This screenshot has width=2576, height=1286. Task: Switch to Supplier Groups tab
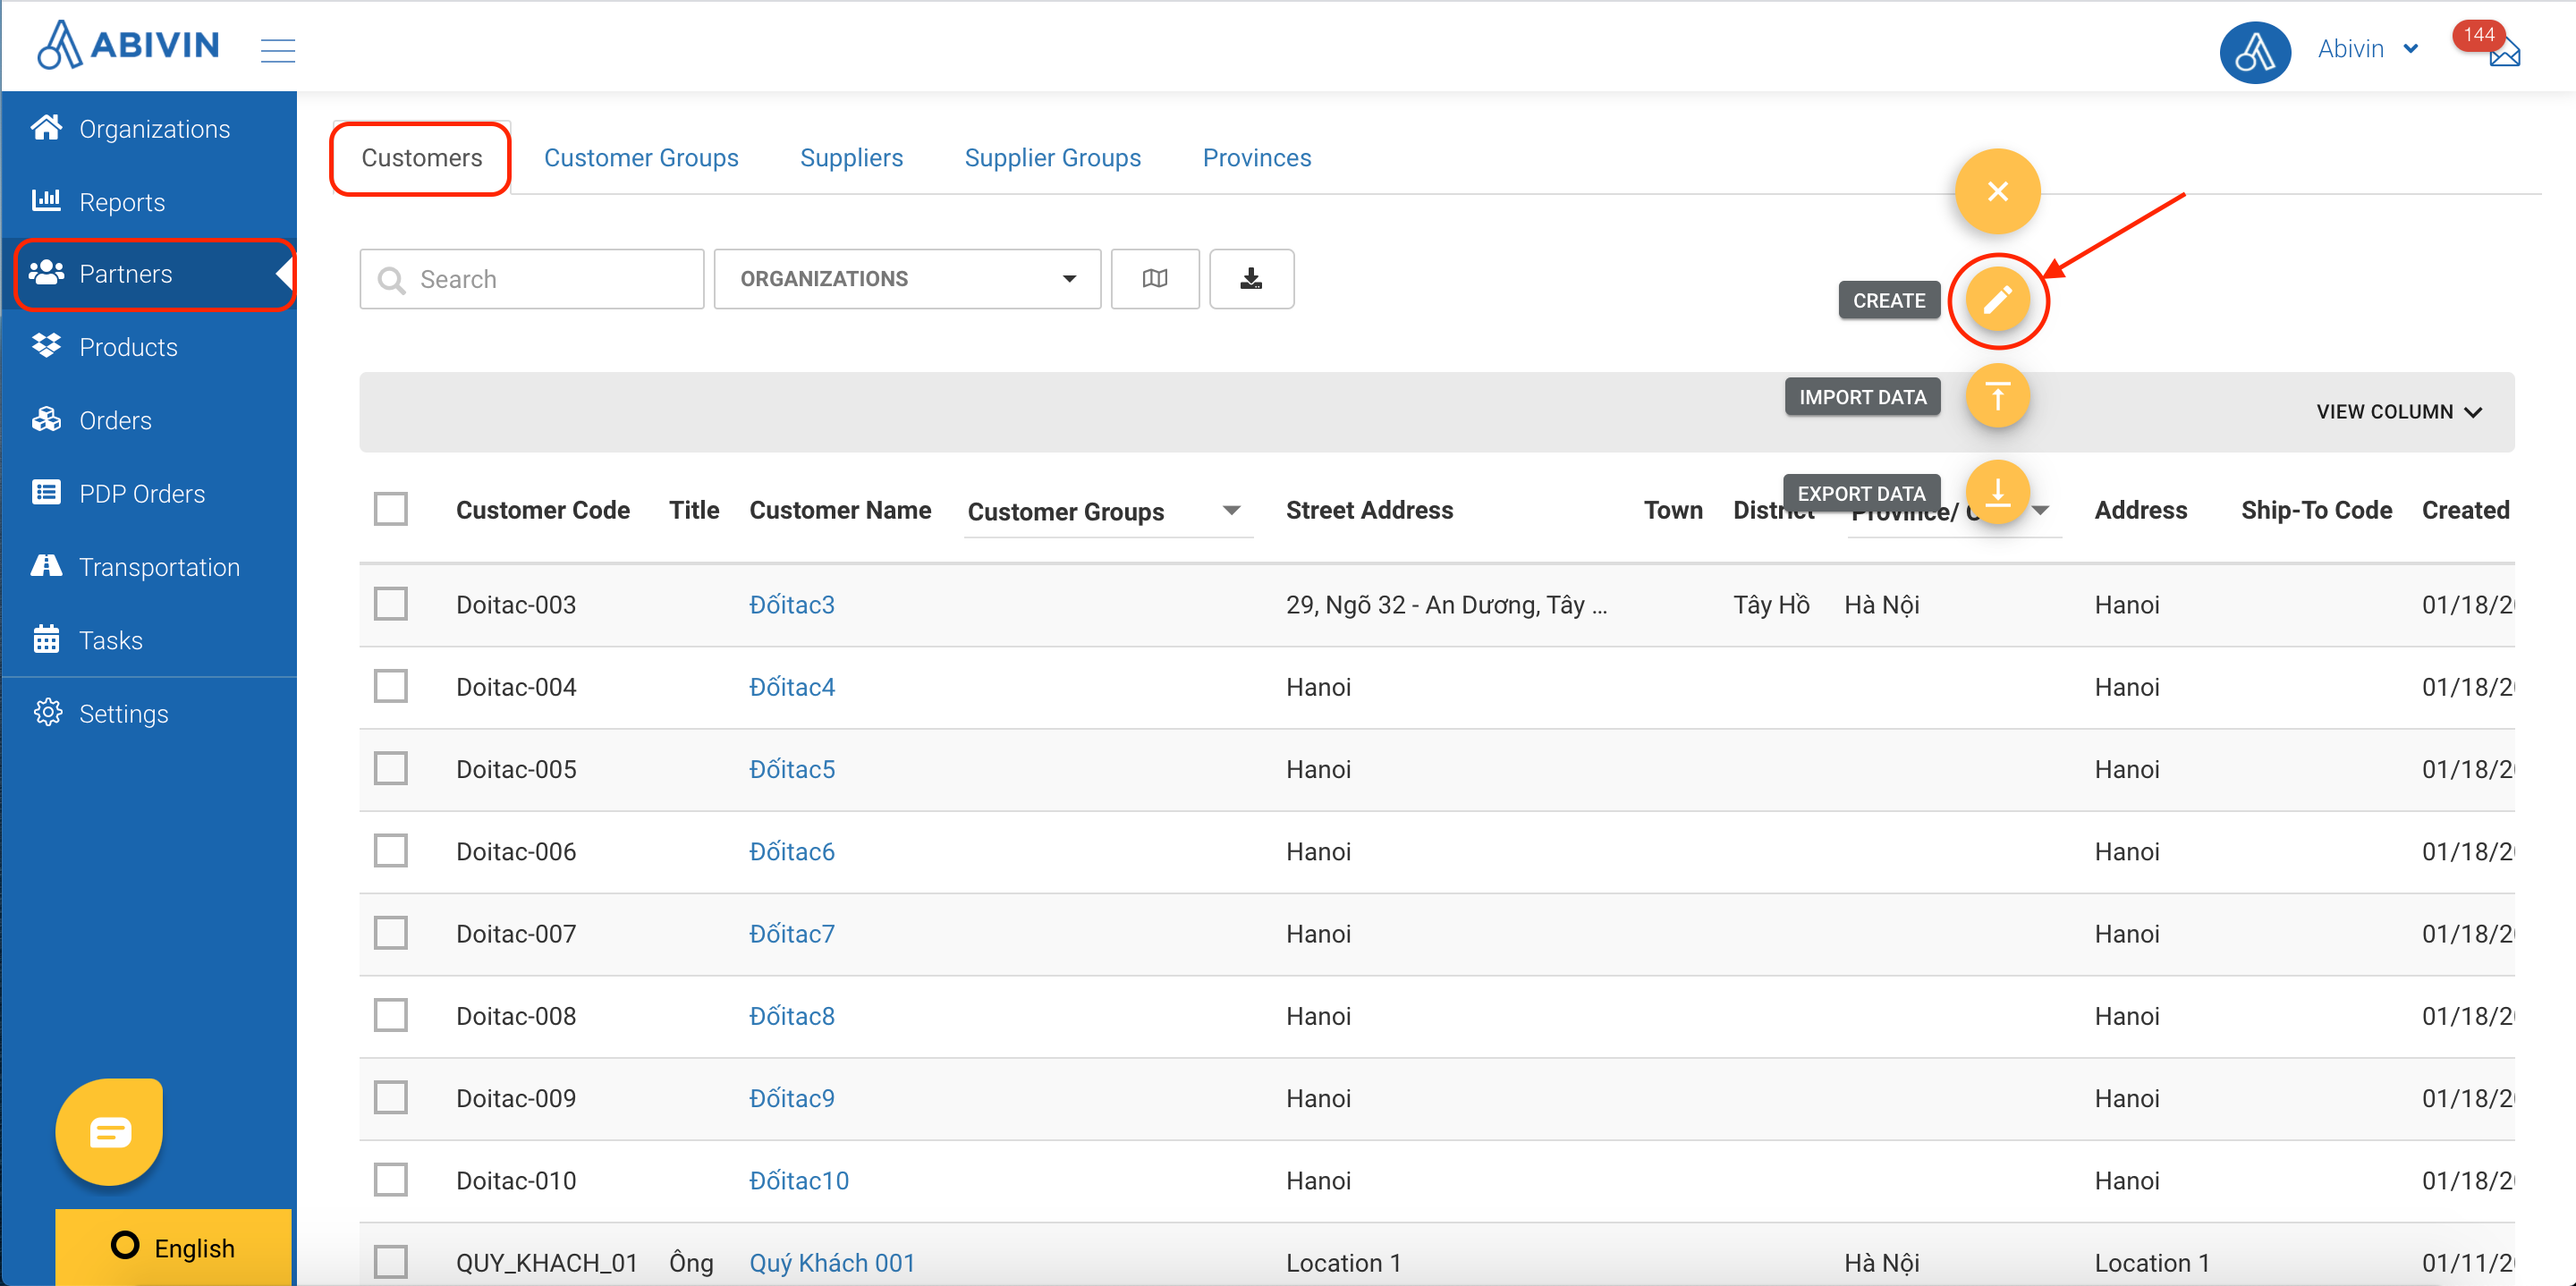coord(1052,158)
